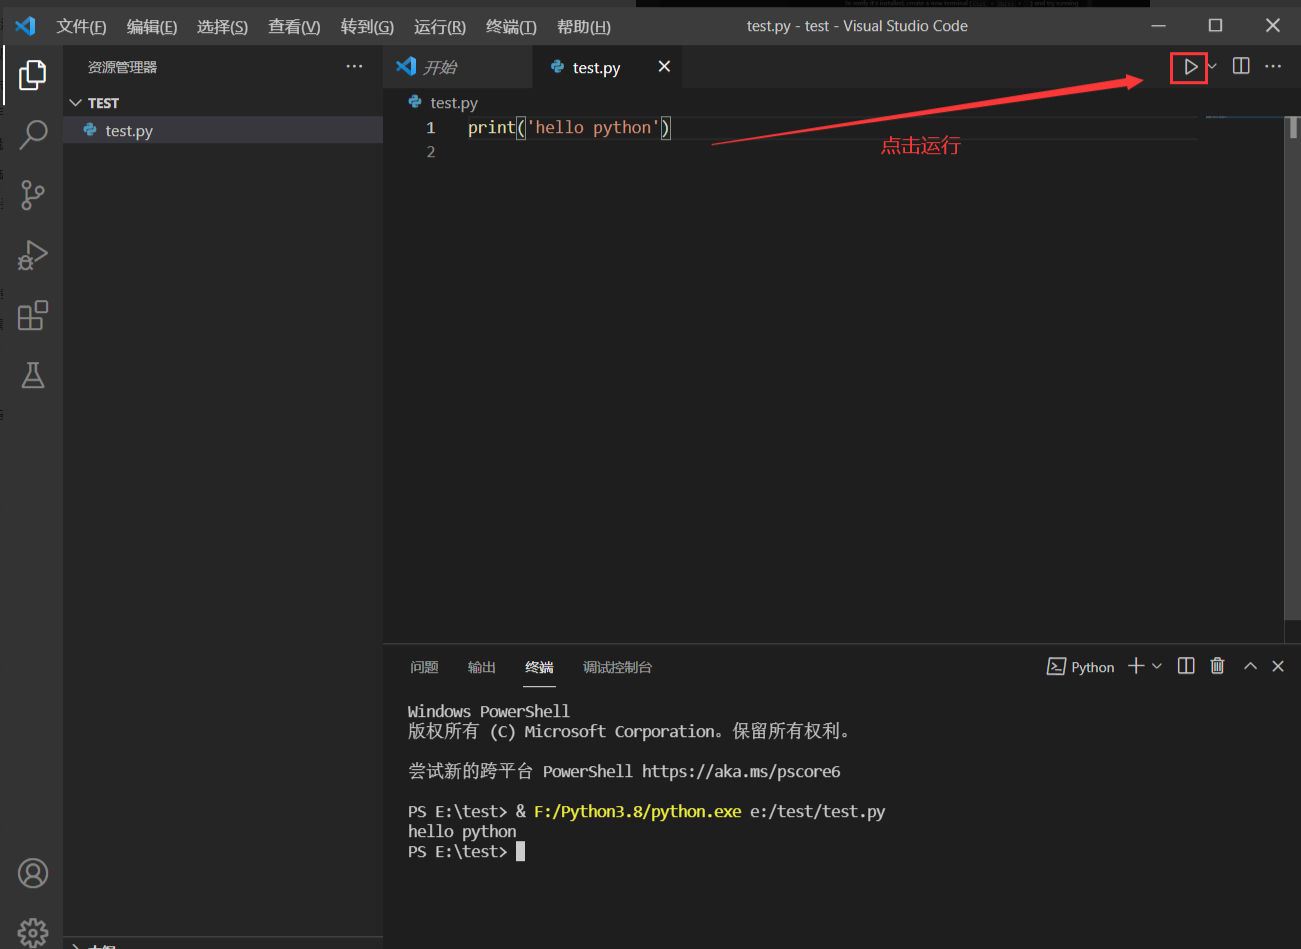This screenshot has height=949, width=1301.
Task: Open the Accounts menu icon
Action: tap(33, 873)
